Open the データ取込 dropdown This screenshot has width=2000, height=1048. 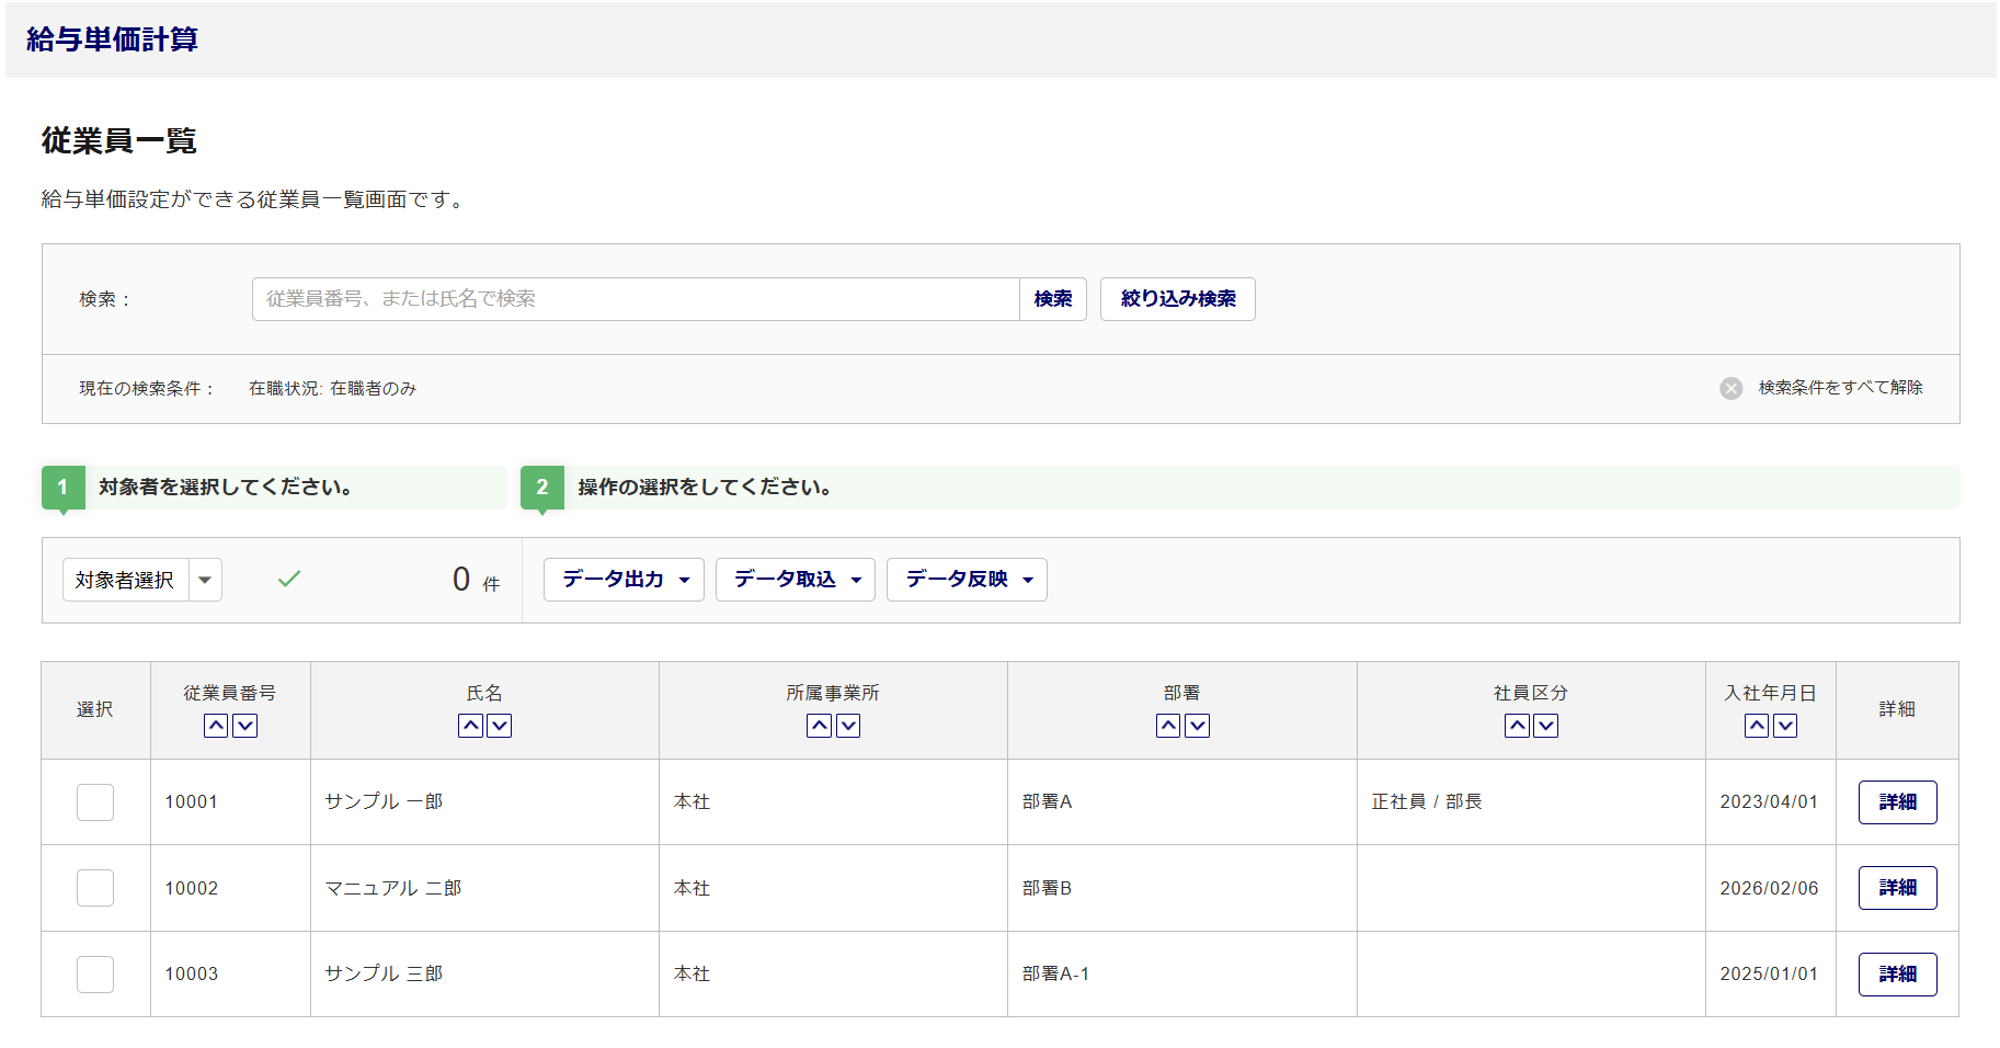[795, 580]
